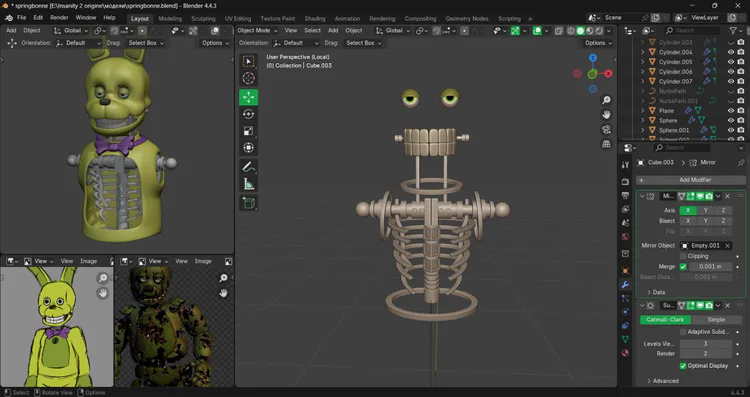
Task: Expand the Advanced subdivision section
Action: point(662,381)
